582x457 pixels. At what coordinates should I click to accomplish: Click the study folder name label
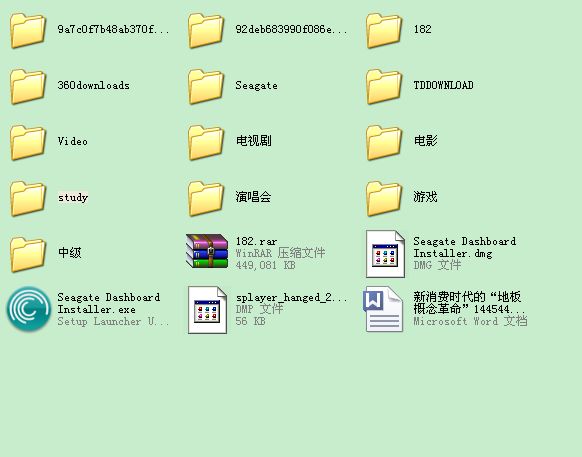[73, 197]
